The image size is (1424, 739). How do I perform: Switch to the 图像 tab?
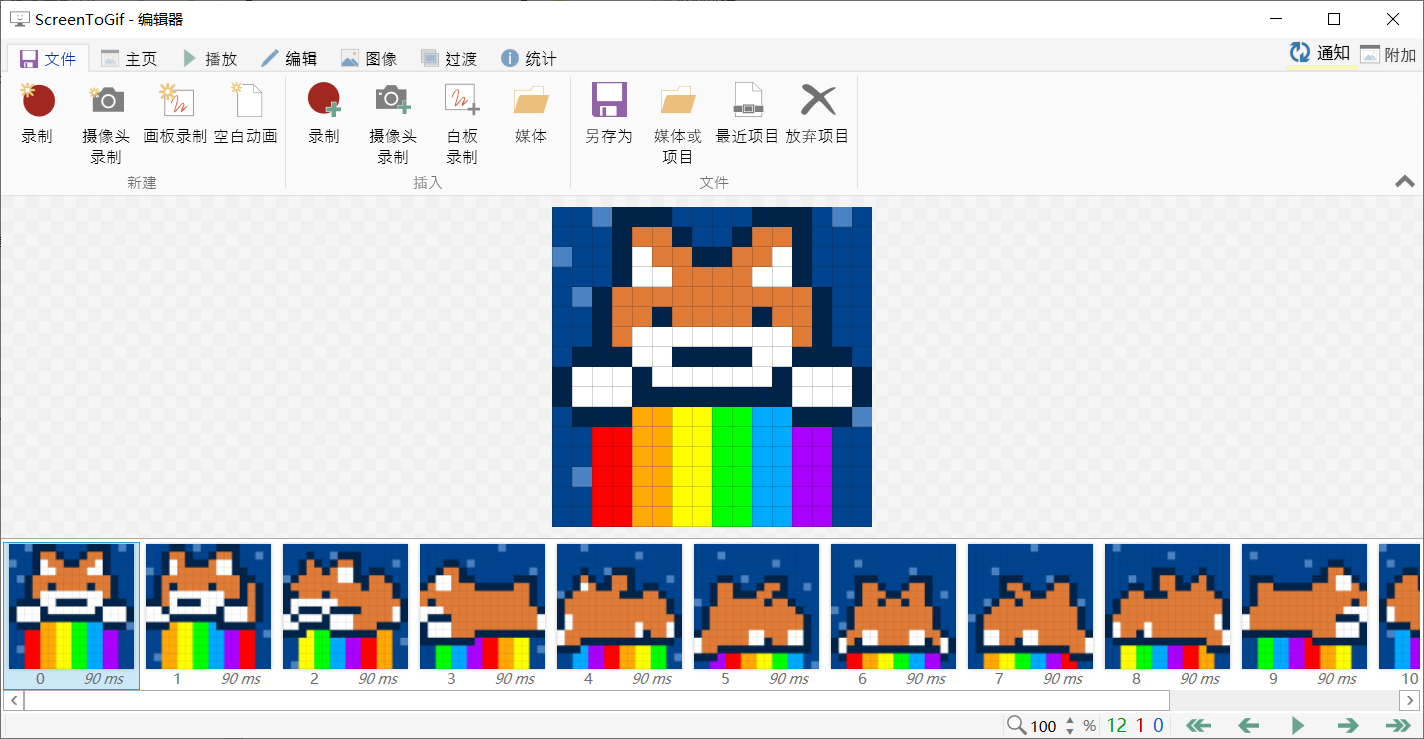tap(369, 59)
